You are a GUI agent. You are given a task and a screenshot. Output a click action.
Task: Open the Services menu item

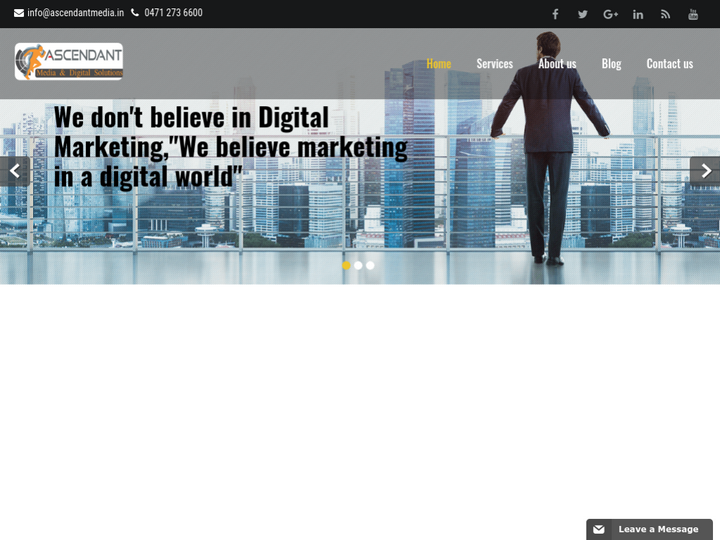coord(494,63)
